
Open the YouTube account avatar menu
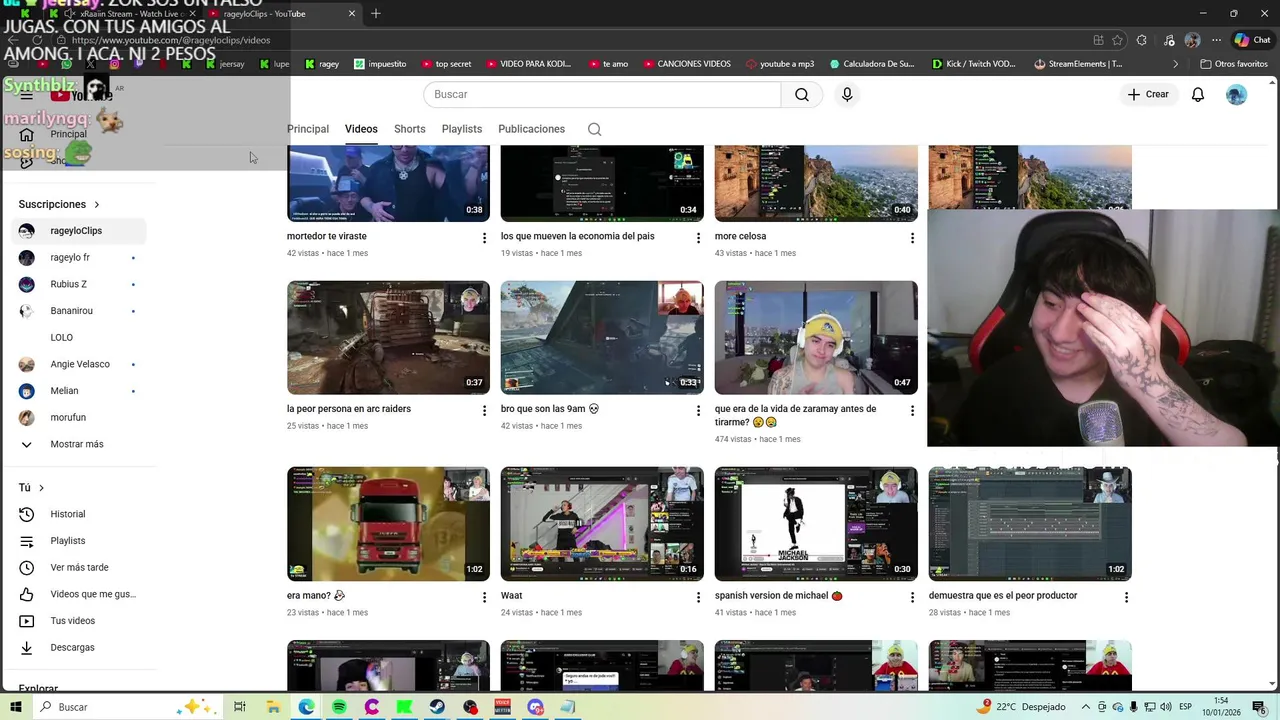(1237, 94)
